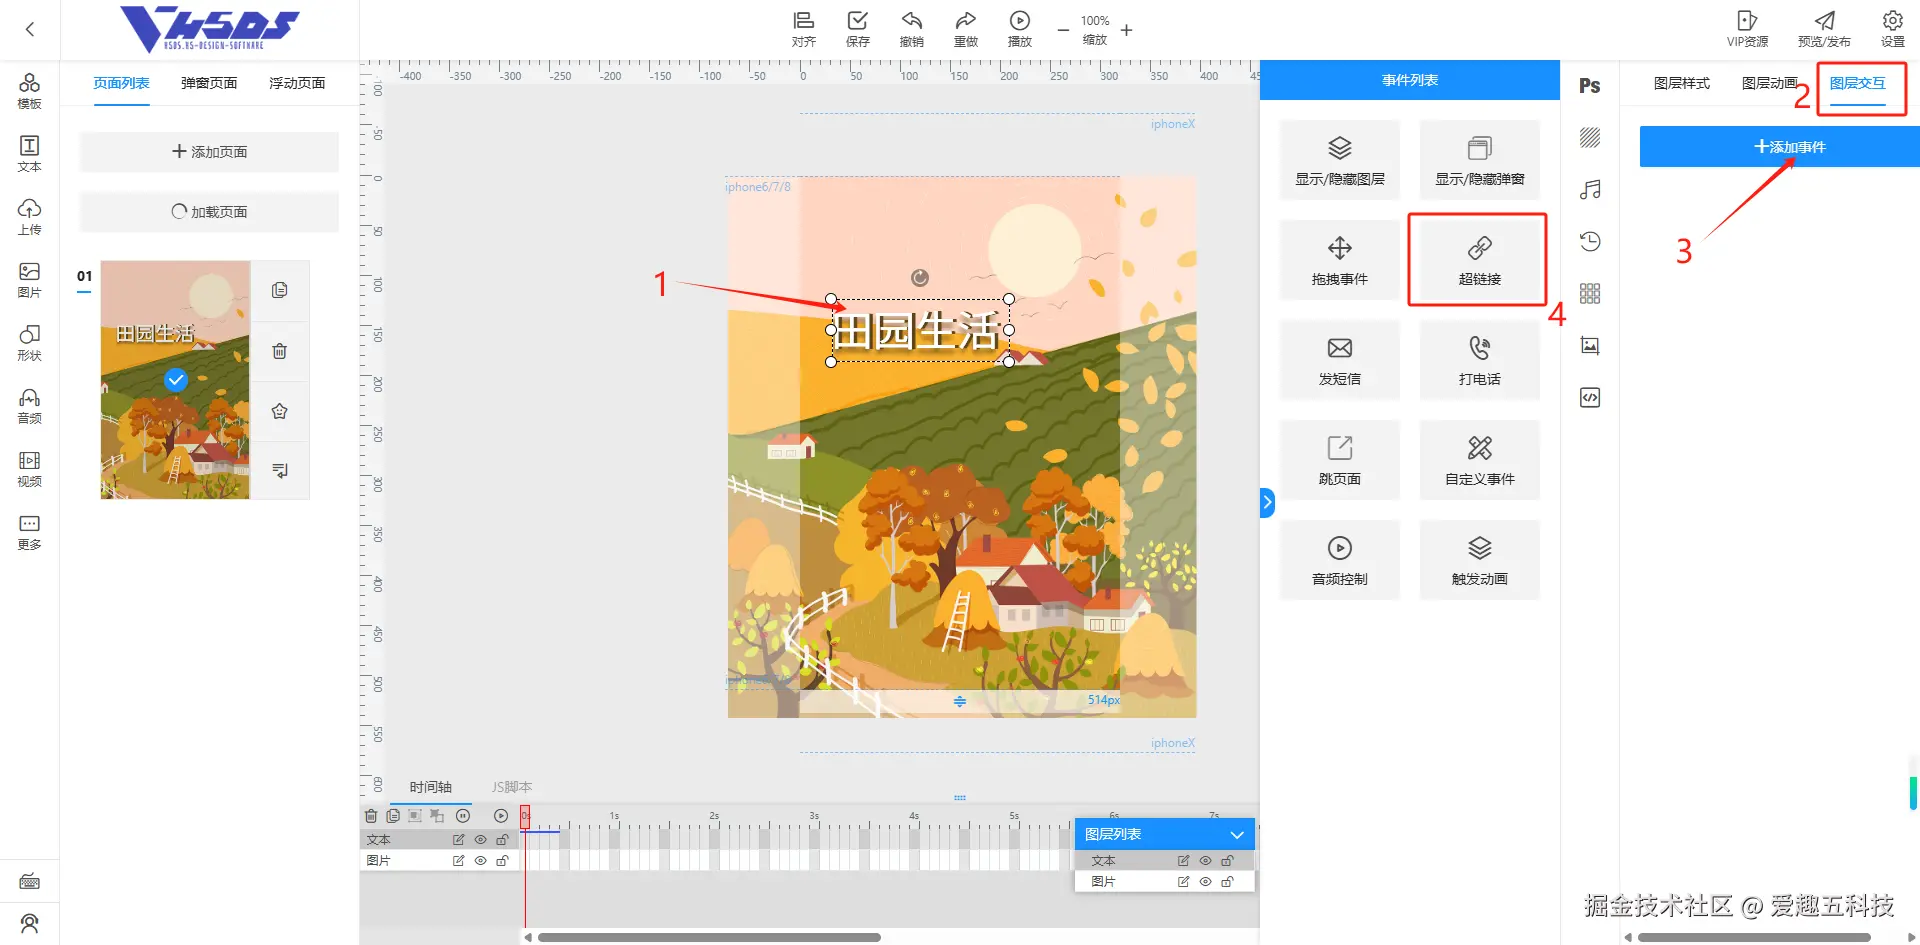The image size is (1920, 945).
Task: Toggle lock on 图片 layer in timeline
Action: [502, 861]
